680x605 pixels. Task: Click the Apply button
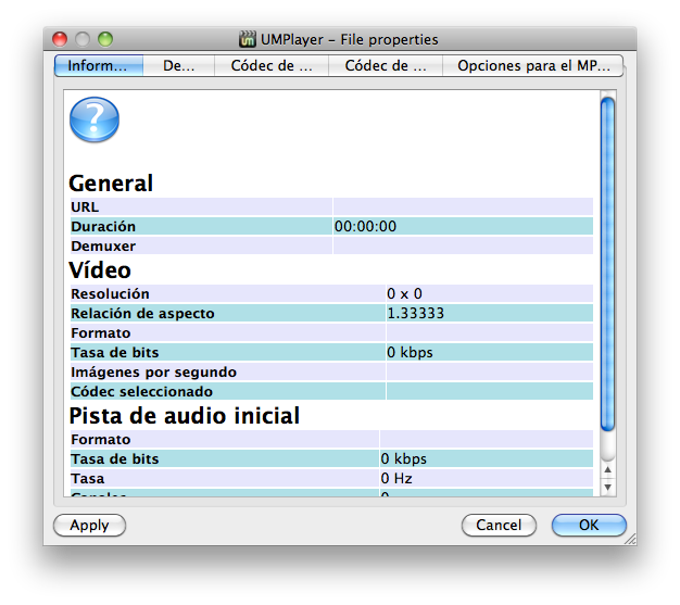[89, 525]
